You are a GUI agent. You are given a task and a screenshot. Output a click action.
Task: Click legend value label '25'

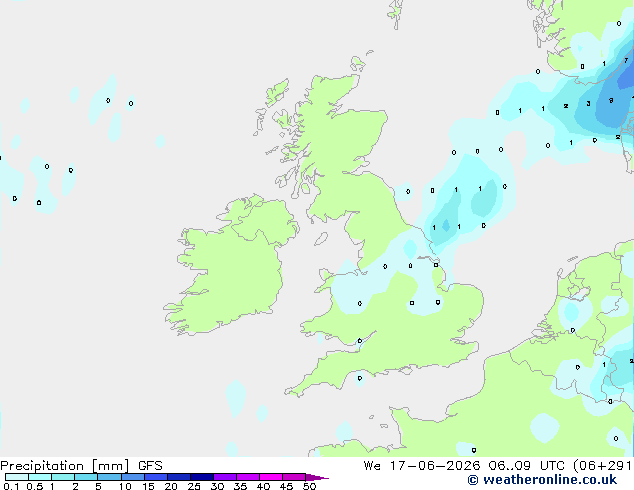pyautogui.click(x=194, y=486)
